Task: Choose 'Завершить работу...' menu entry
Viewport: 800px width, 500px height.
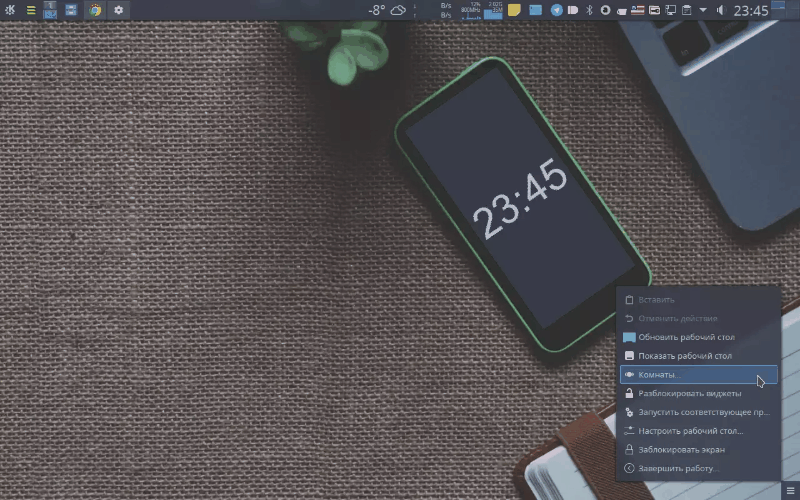Action: click(698, 468)
